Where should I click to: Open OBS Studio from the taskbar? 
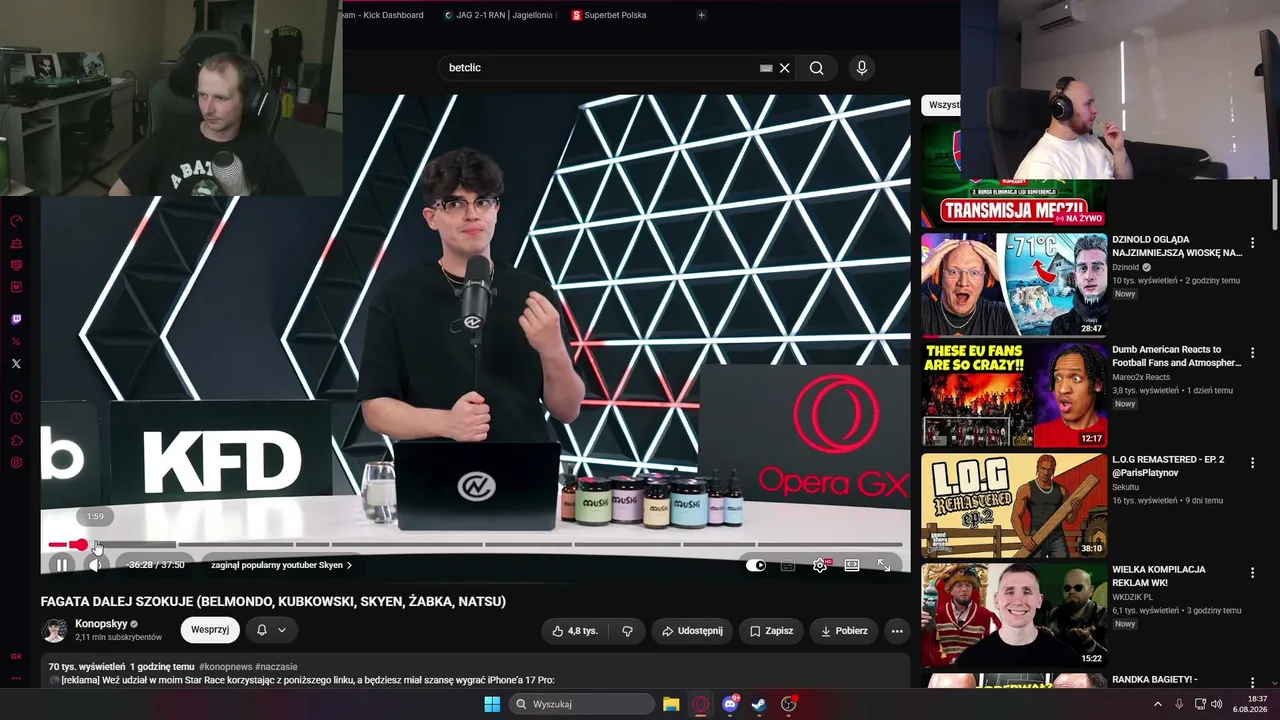[789, 704]
